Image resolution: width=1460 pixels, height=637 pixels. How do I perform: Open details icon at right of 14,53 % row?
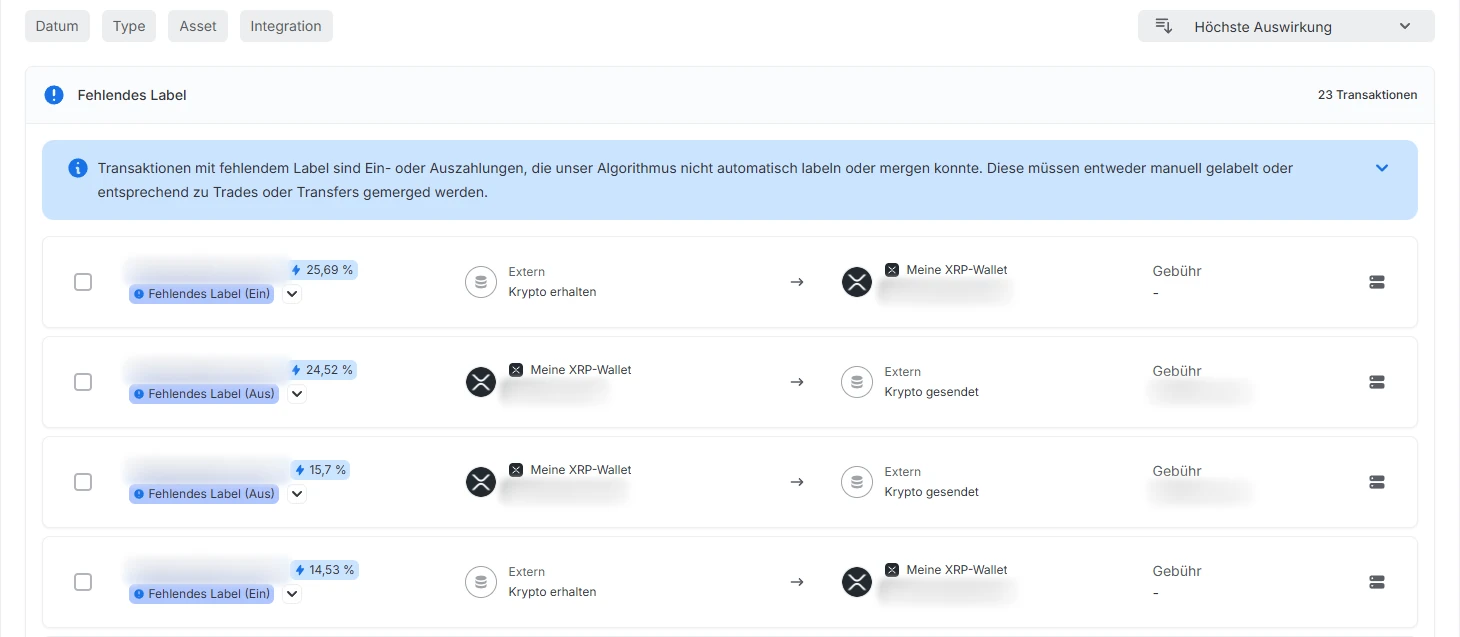point(1377,582)
